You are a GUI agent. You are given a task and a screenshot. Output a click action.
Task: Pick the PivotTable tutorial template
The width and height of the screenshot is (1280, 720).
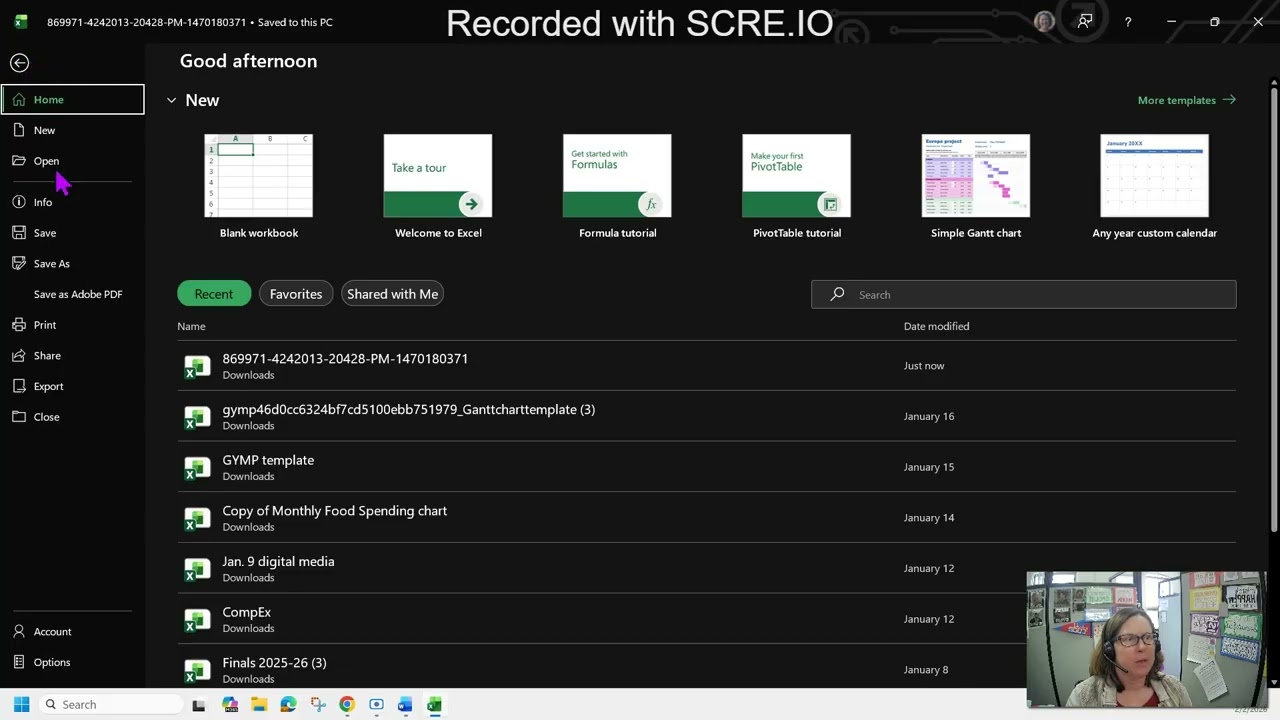(x=797, y=187)
